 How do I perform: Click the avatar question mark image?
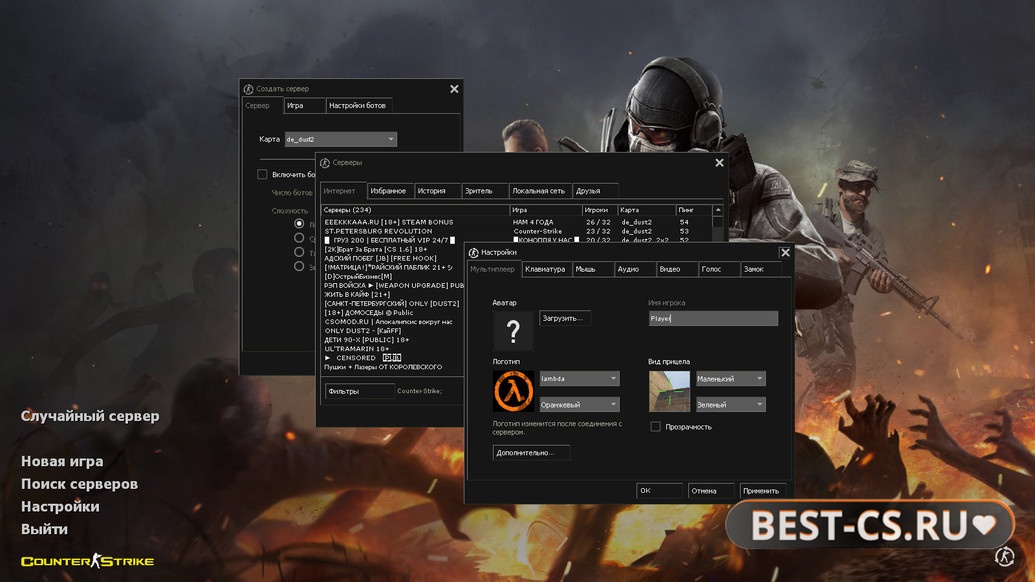coord(513,331)
